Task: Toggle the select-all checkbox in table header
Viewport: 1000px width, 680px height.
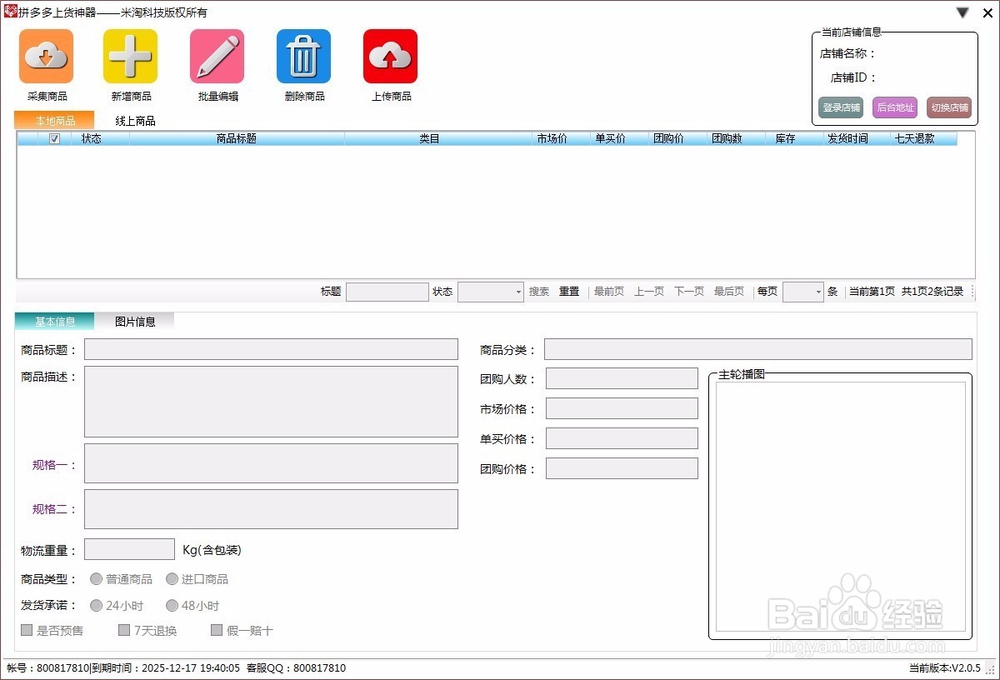Action: 55,138
